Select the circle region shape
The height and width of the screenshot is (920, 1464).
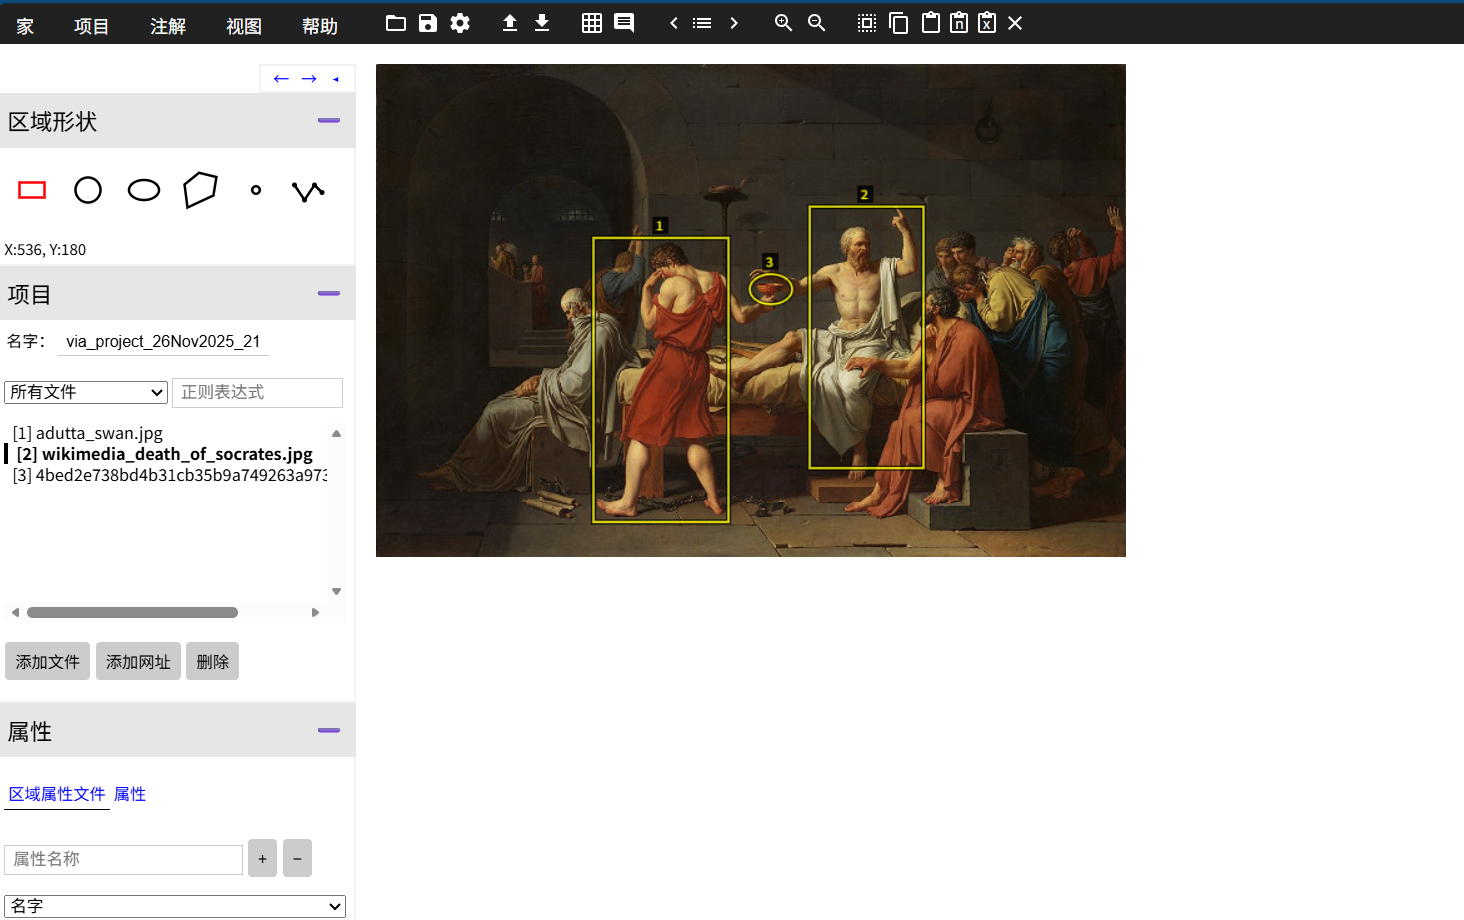tap(88, 190)
